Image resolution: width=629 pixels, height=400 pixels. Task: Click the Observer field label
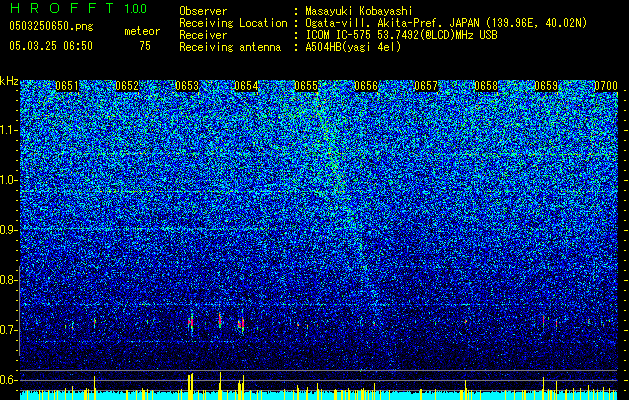pos(203,11)
